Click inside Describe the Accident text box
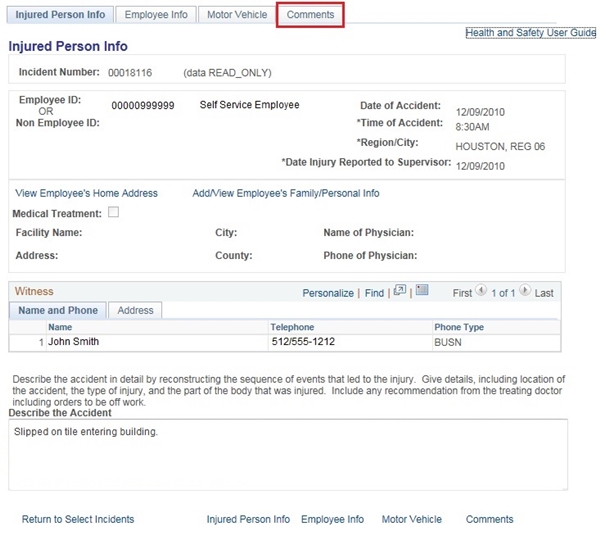This screenshot has width=600, height=535. click(287, 453)
